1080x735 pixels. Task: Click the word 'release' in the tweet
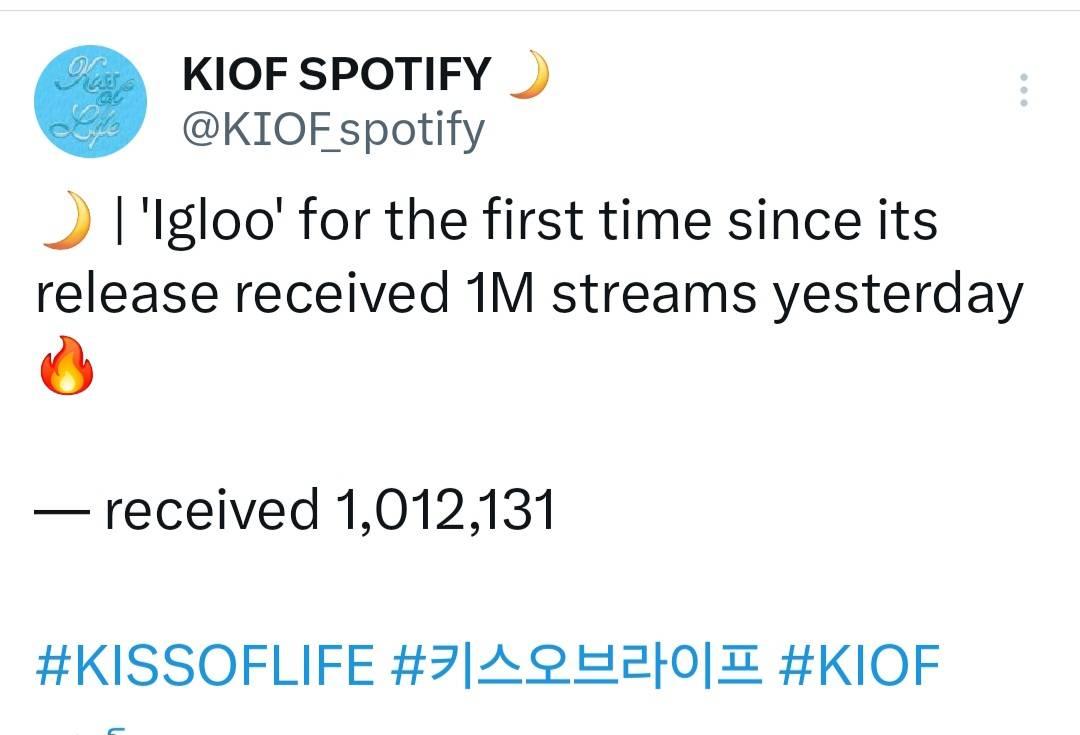click(127, 294)
